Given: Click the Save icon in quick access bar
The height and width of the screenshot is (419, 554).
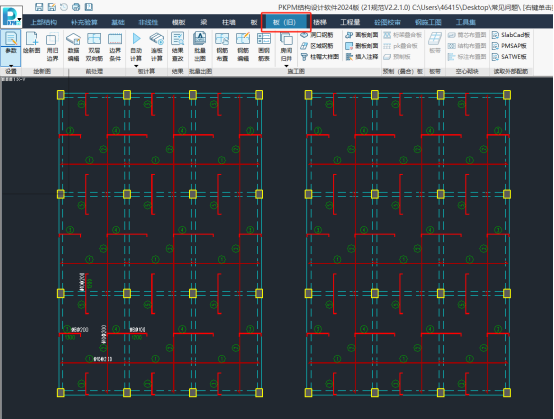Looking at the screenshot, I should click(39, 7).
